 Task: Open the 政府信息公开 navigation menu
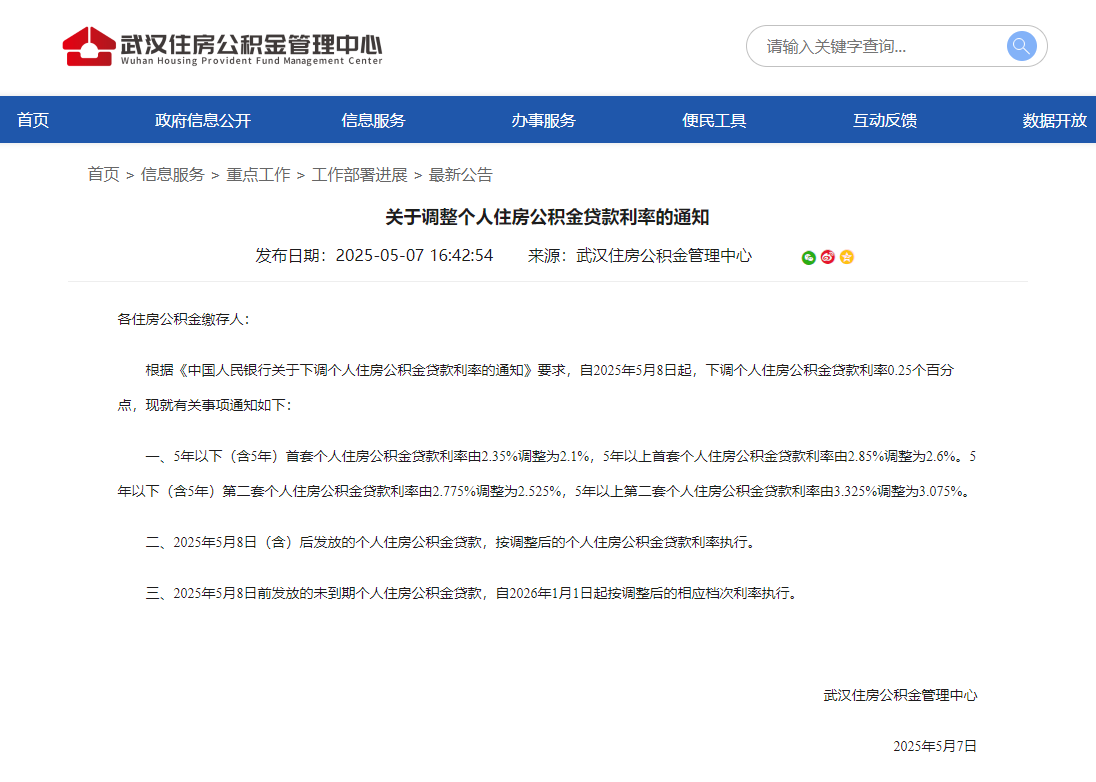tap(203, 120)
